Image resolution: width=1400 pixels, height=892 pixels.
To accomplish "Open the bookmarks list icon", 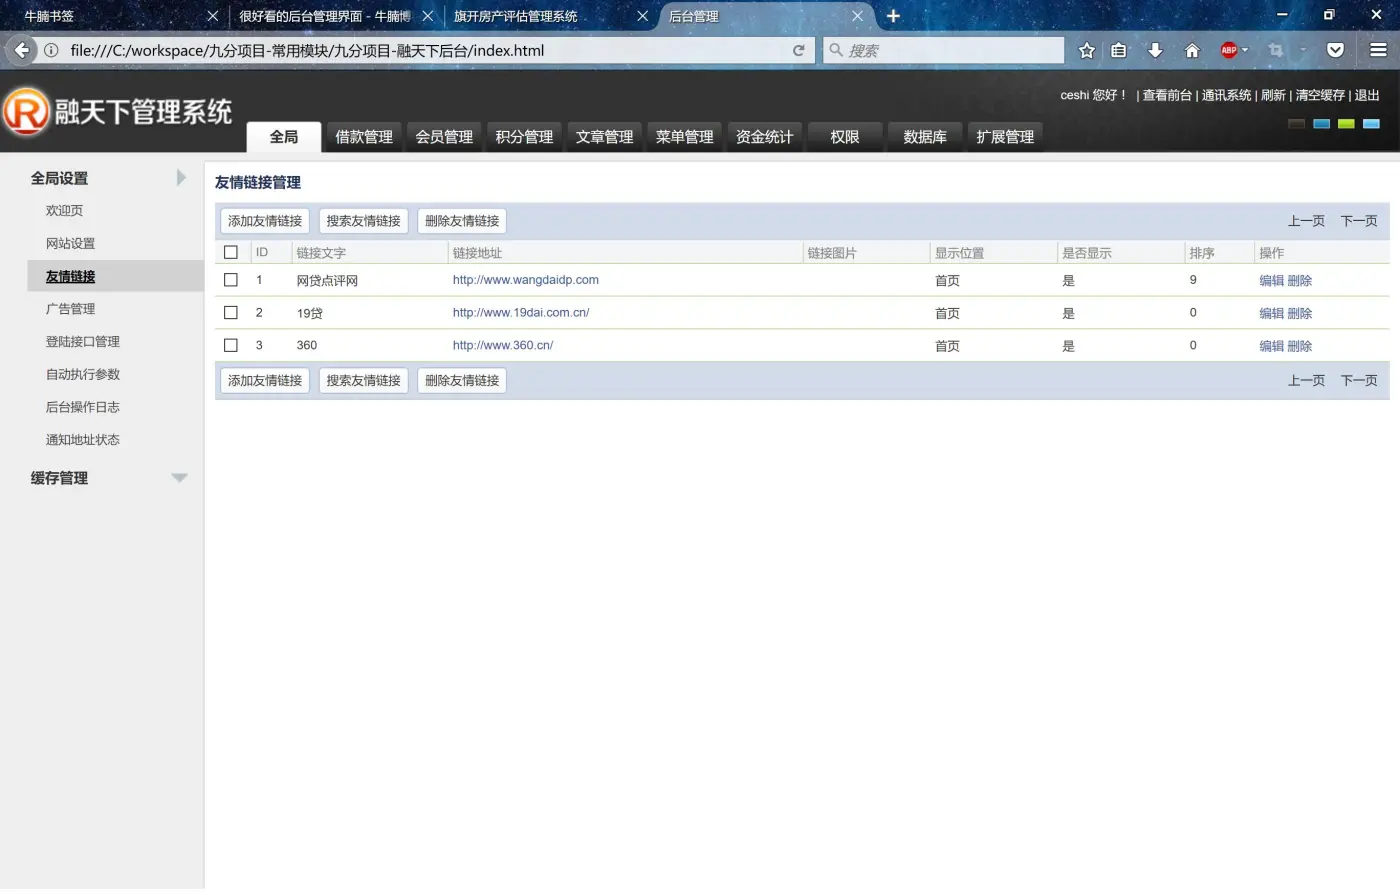I will pyautogui.click(x=1119, y=50).
